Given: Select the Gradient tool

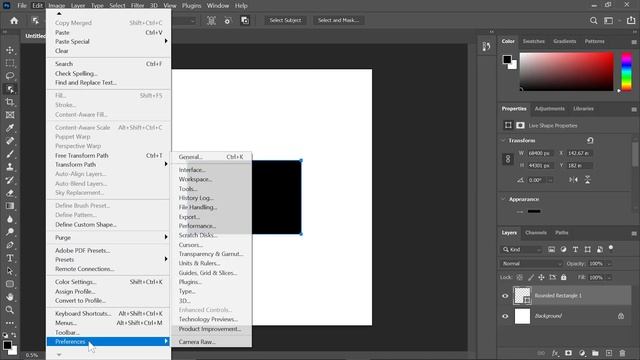Looking at the screenshot, I should 10,206.
